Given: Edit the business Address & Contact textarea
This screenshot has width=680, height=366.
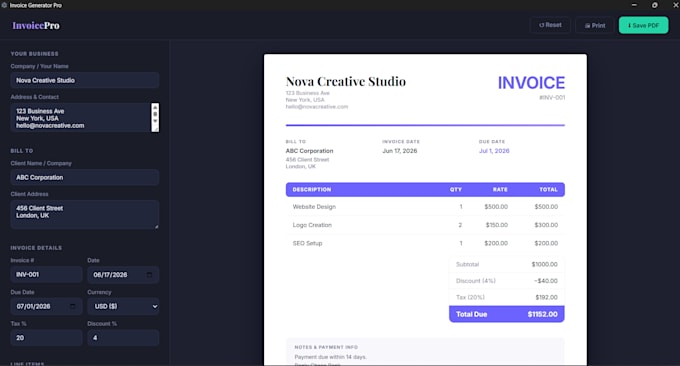Looking at the screenshot, I should (81, 118).
